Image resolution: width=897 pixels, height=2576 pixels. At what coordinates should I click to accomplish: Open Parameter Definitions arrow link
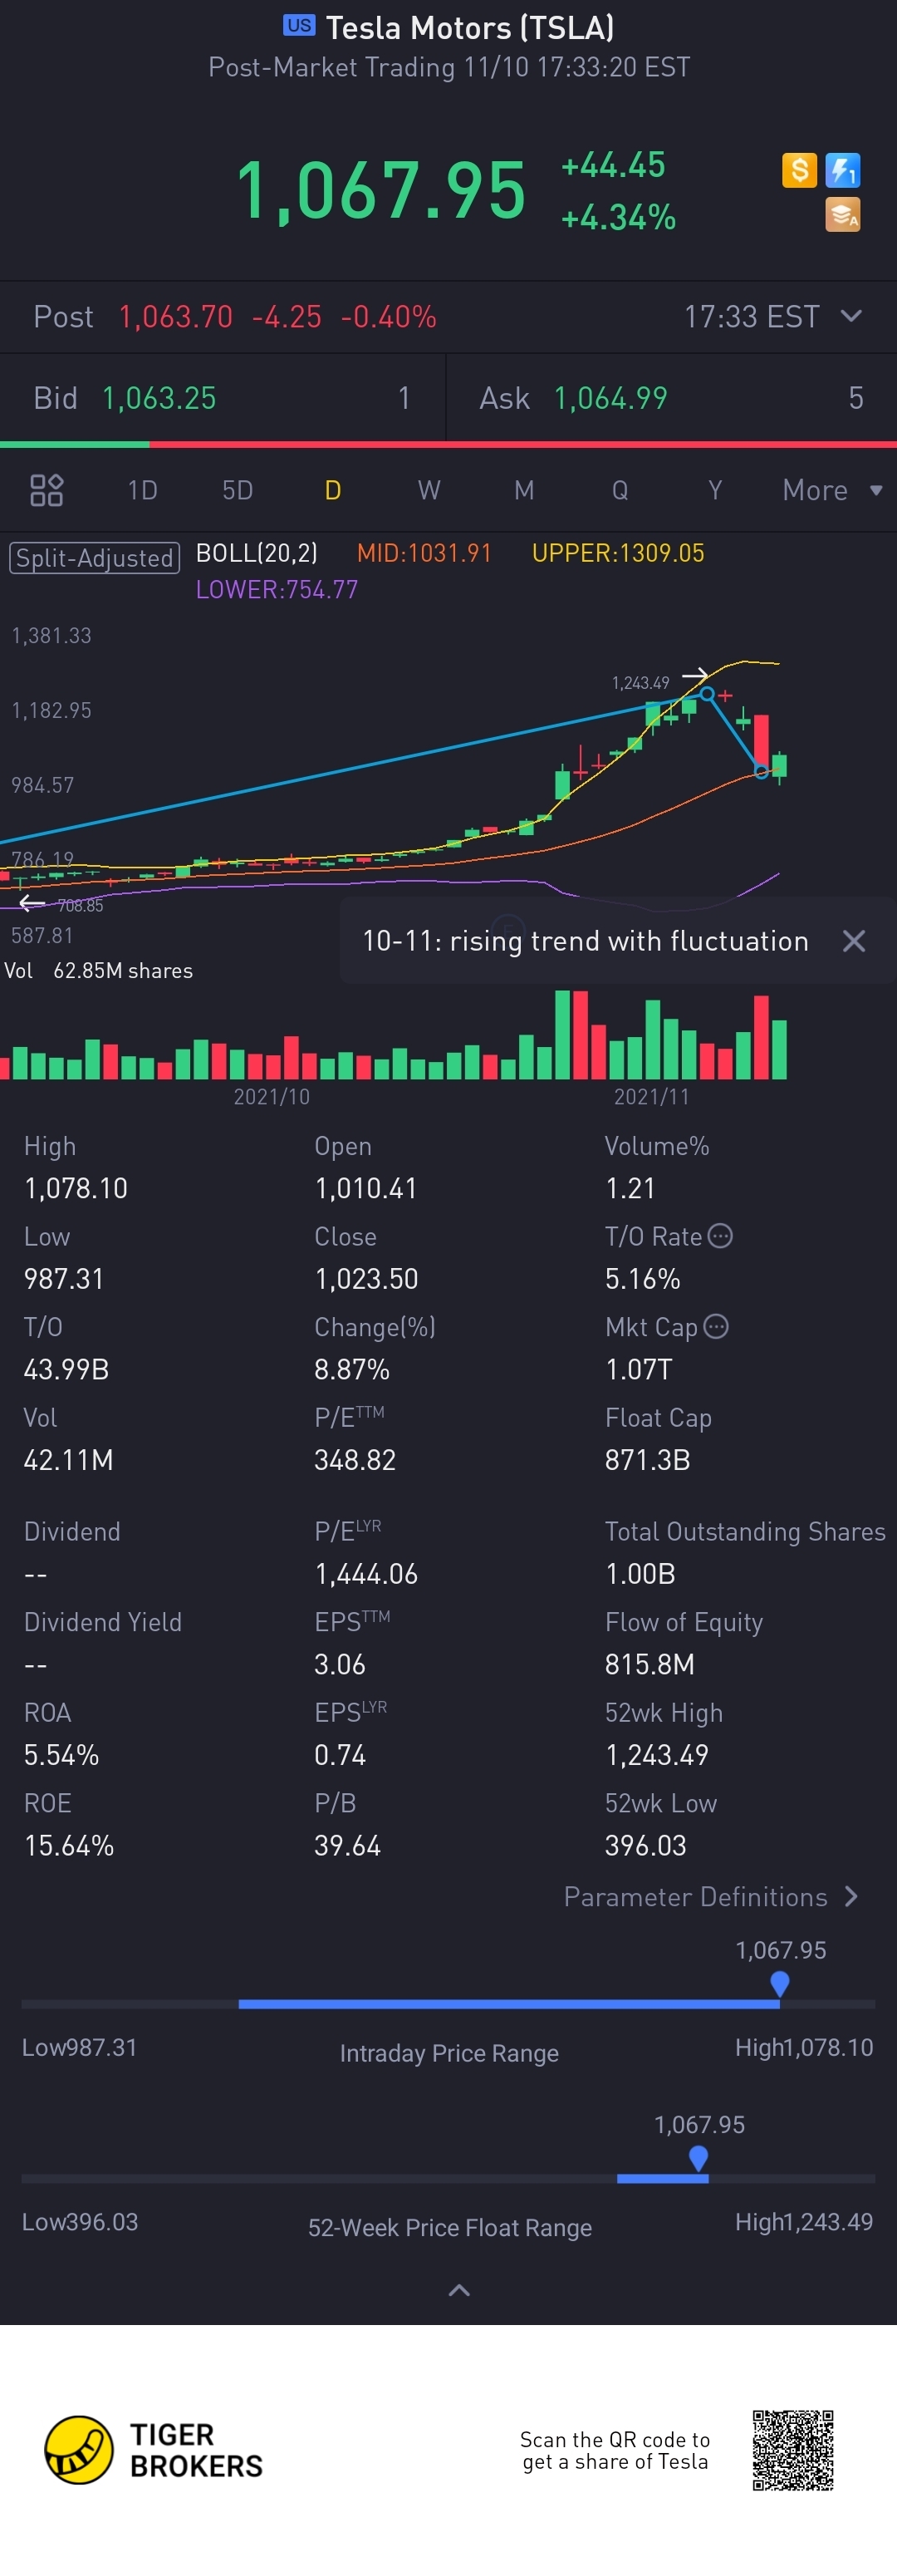711,1896
